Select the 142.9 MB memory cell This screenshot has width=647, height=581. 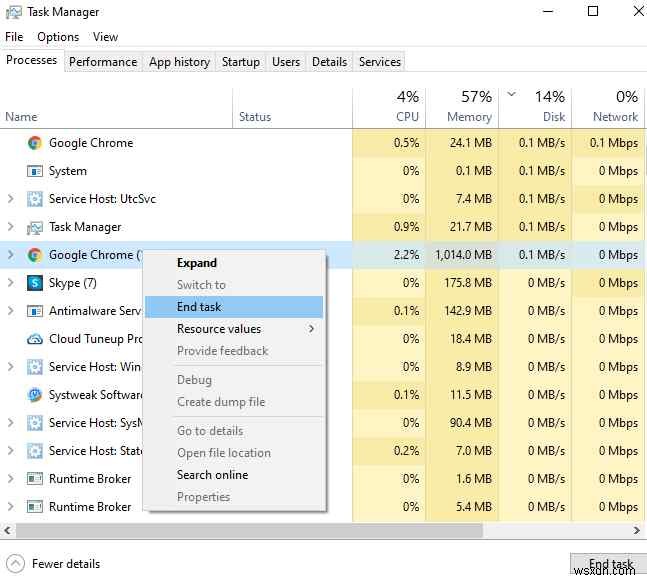tap(462, 311)
